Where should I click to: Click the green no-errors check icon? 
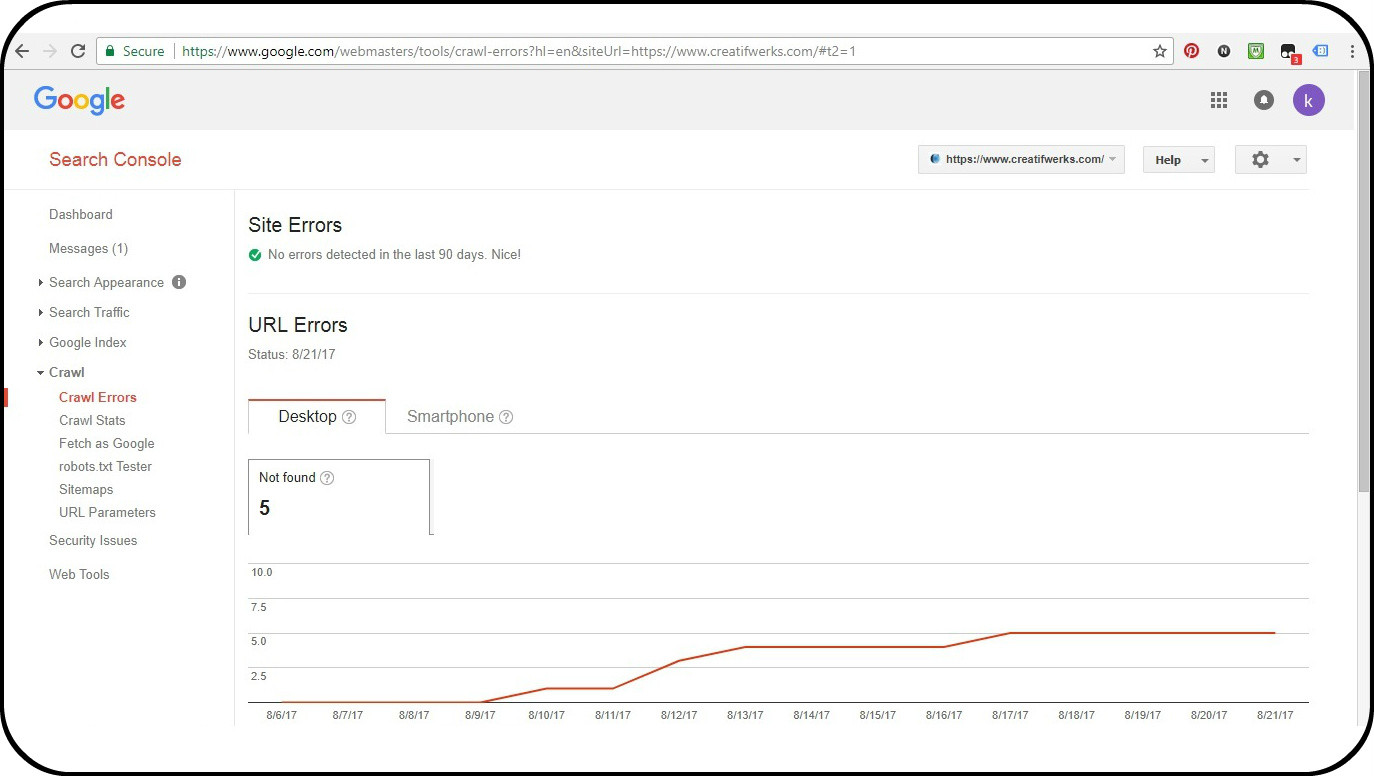(255, 255)
